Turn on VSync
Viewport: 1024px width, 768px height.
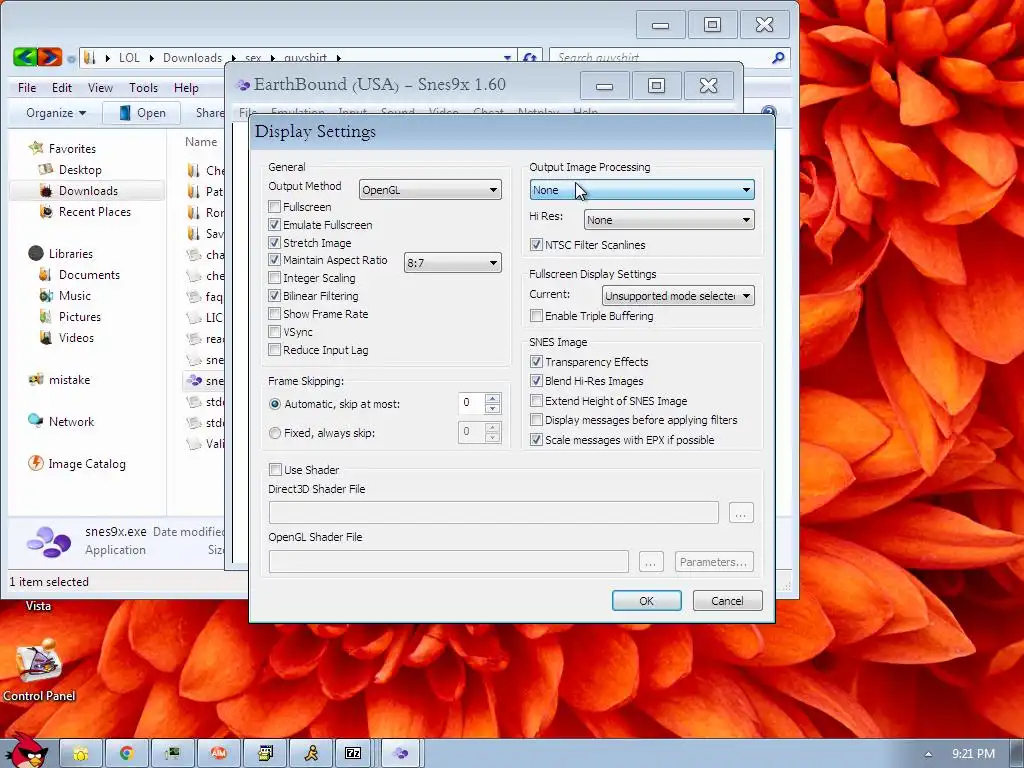point(275,332)
